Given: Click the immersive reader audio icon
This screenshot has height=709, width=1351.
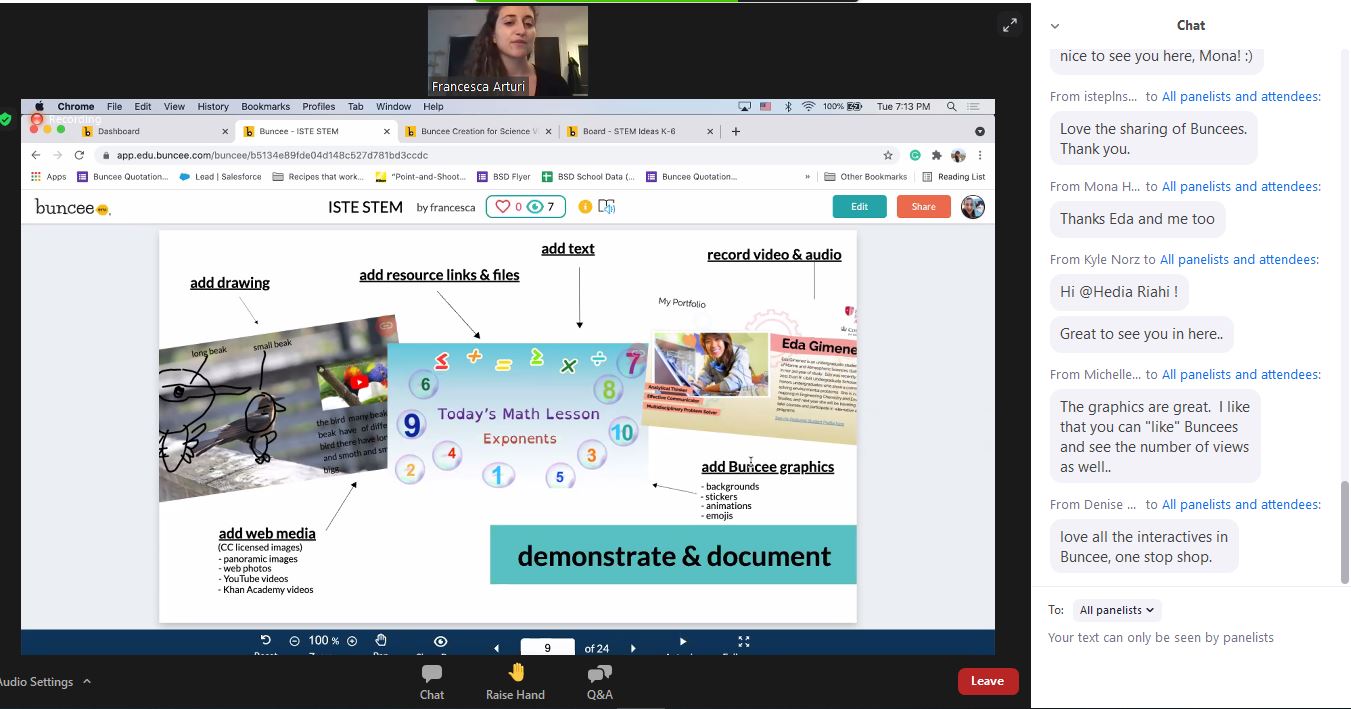Looking at the screenshot, I should pos(607,207).
